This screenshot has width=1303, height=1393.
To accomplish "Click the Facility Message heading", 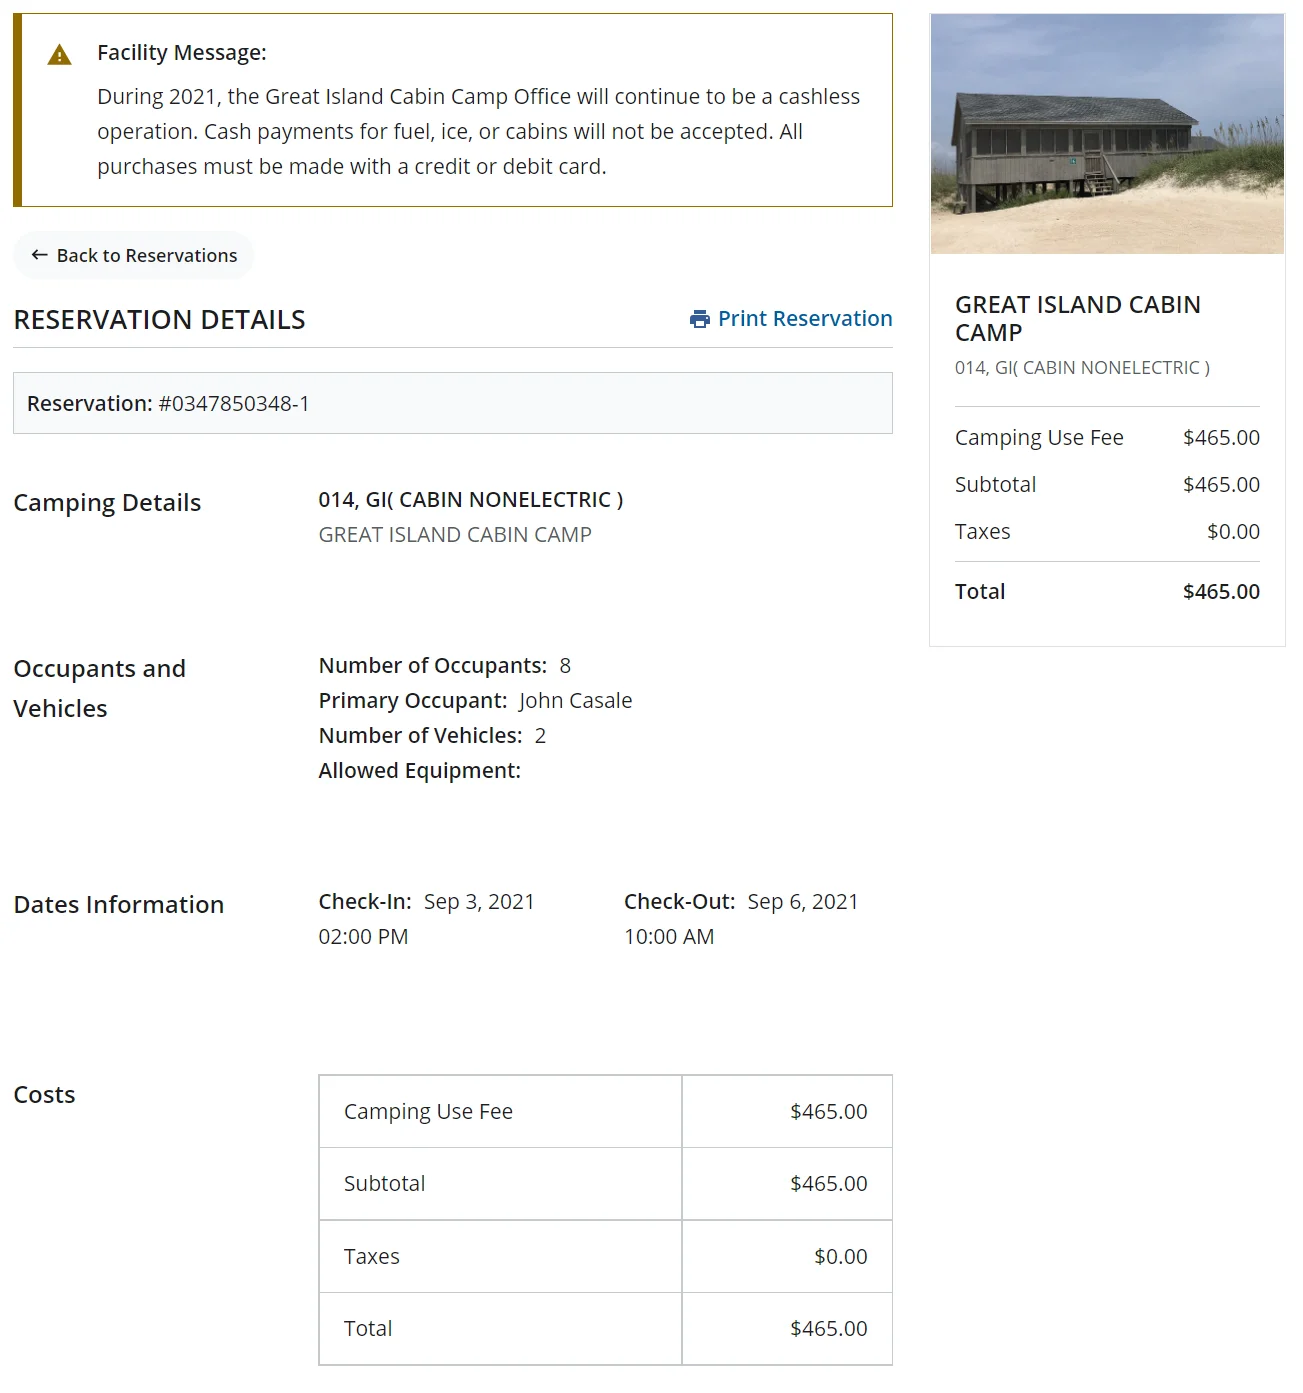I will coord(182,53).
